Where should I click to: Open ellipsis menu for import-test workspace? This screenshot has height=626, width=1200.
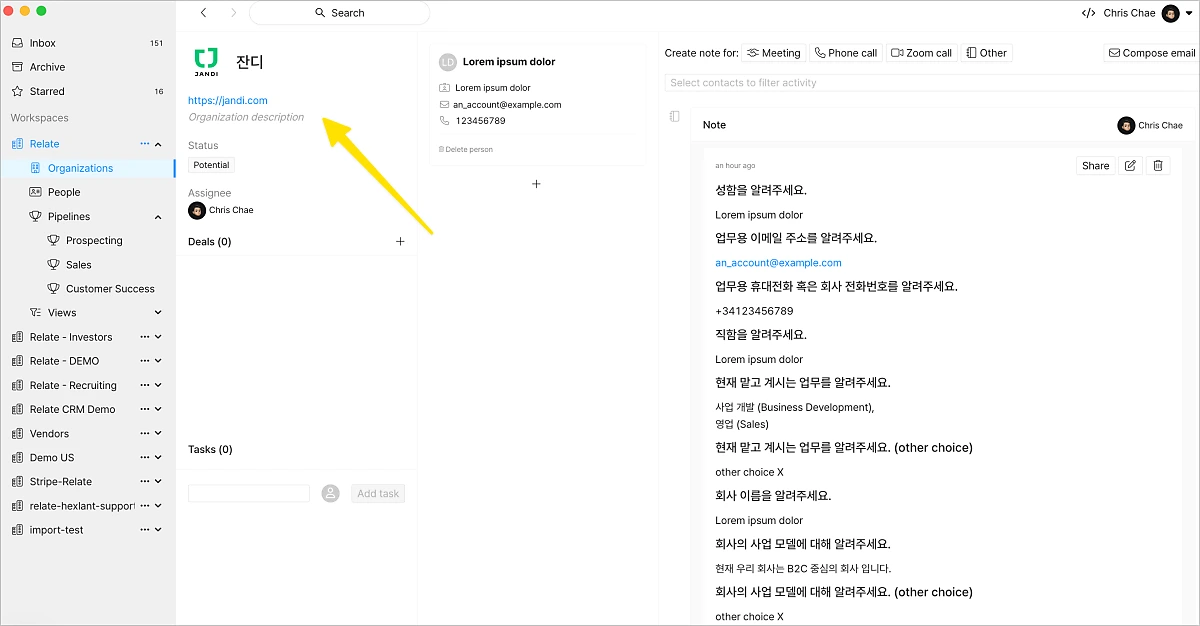[145, 530]
